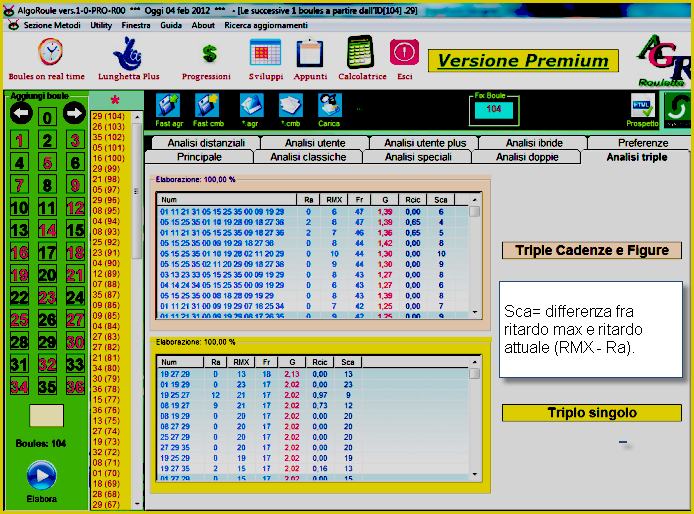Viewport: 694px width, 514px height.
Task: Open Ricerca aggiornamenti menu
Action: (266, 25)
